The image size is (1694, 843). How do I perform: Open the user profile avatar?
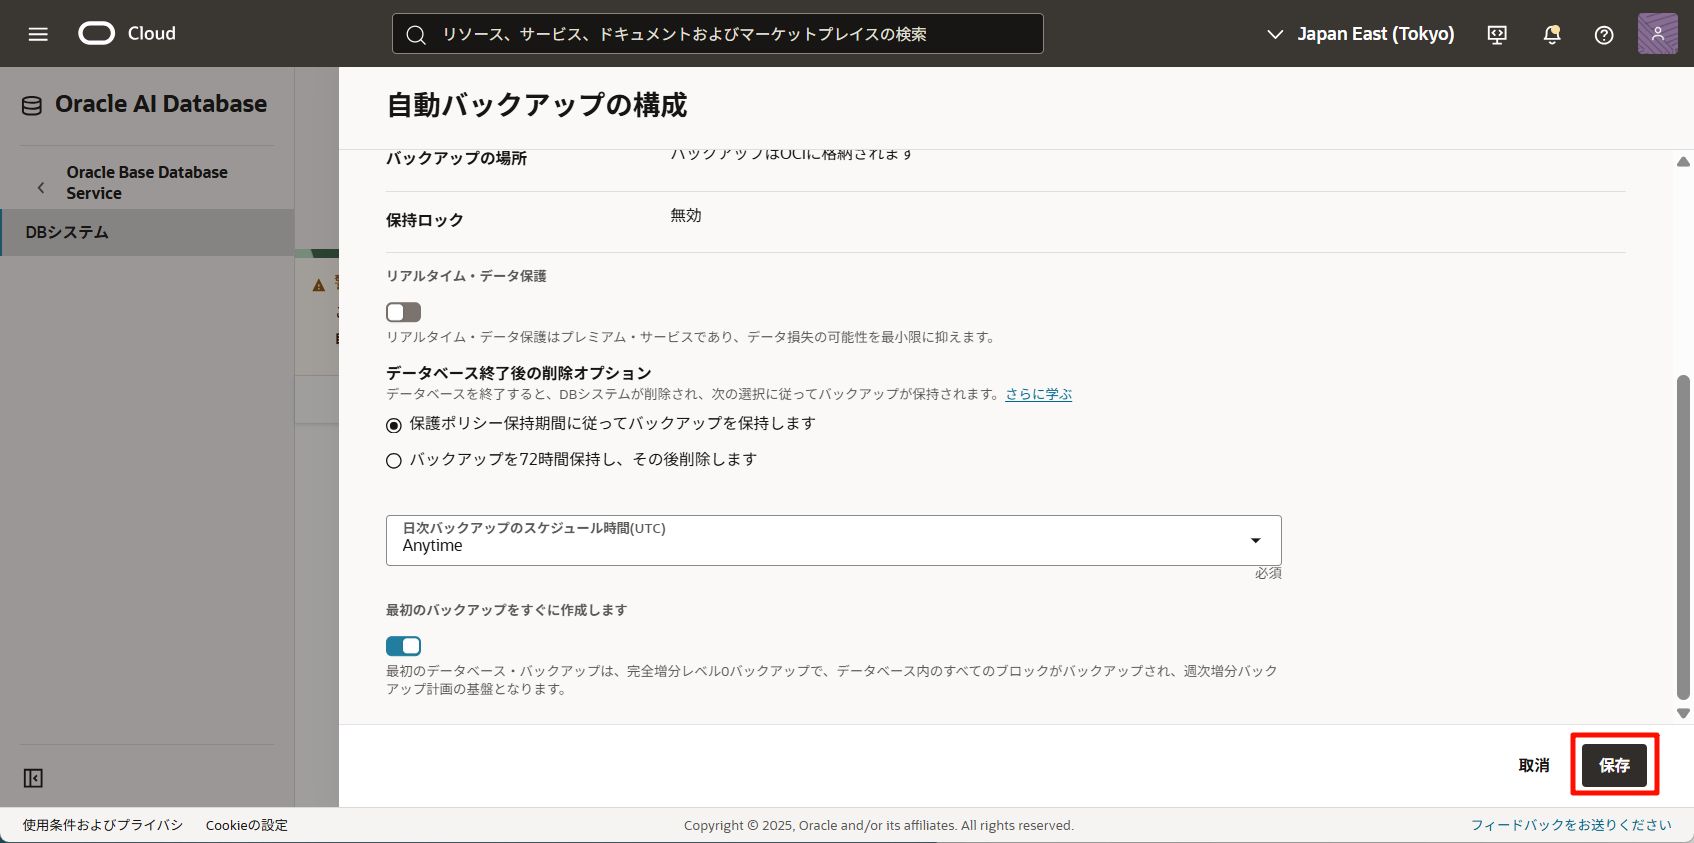pos(1657,34)
